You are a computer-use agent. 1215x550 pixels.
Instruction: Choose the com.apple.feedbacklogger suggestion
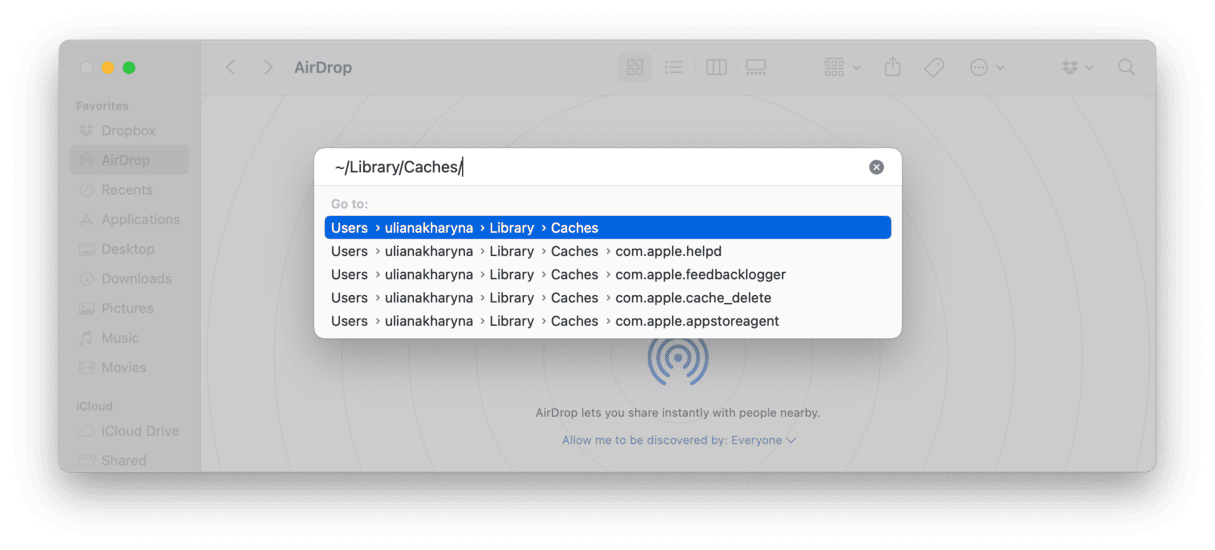click(x=608, y=274)
